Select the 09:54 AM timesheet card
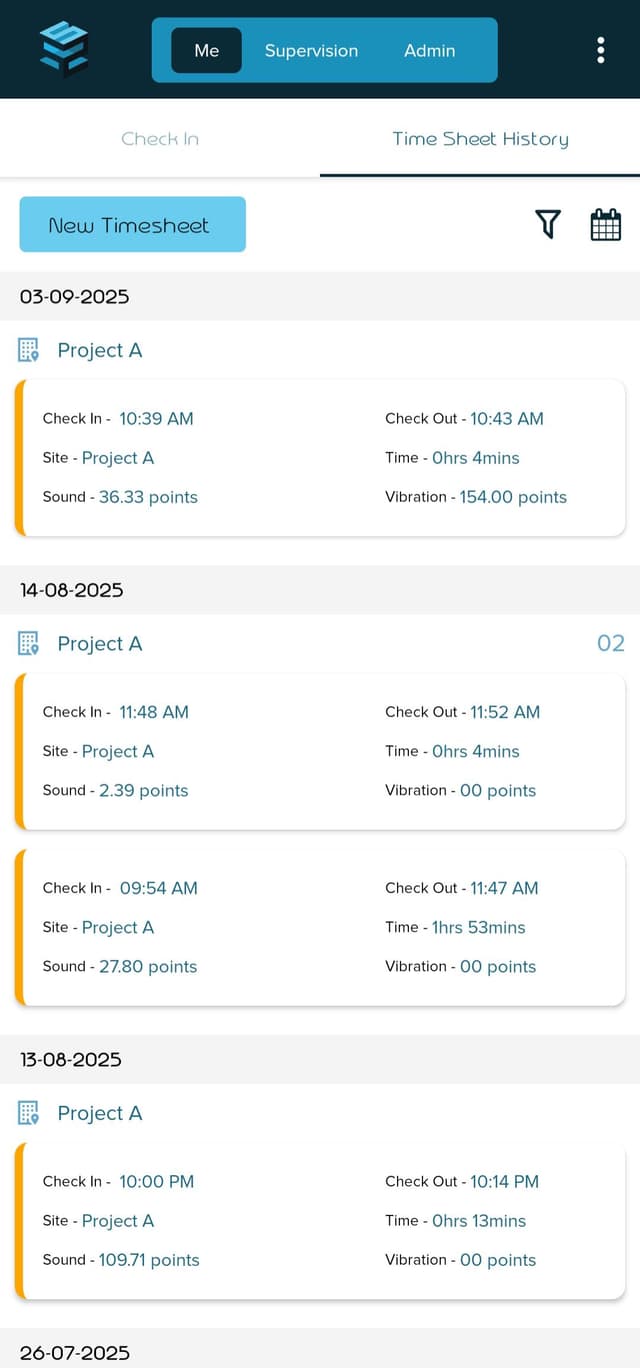 click(x=320, y=927)
